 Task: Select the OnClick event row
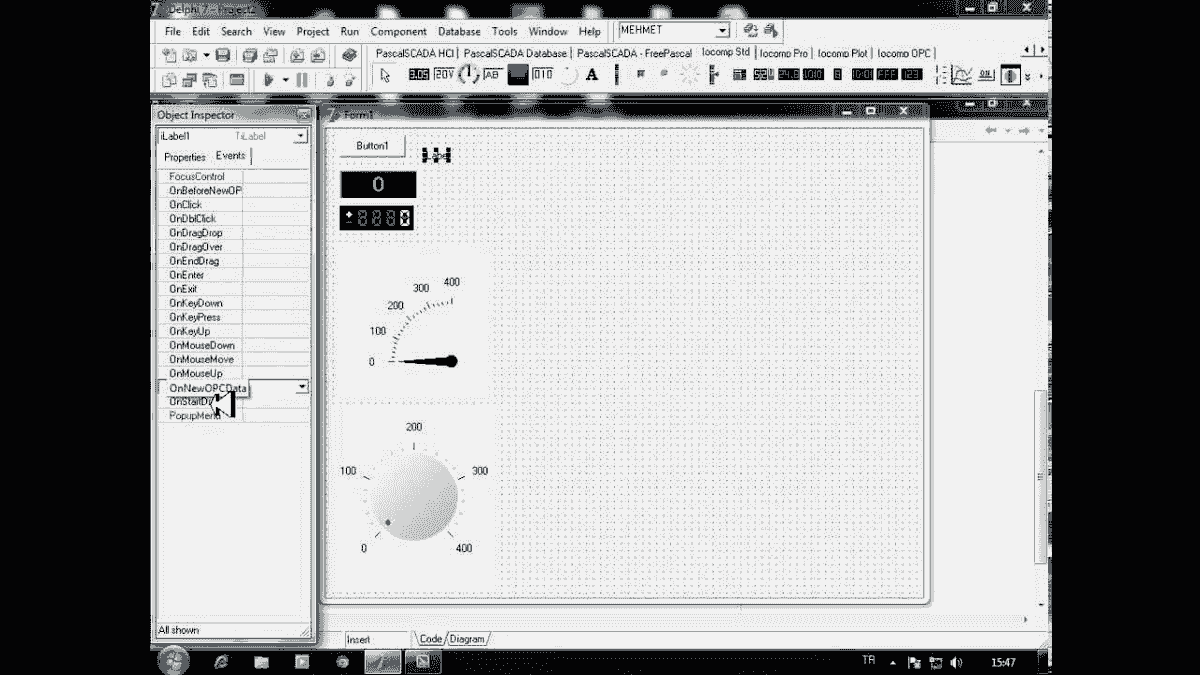coord(234,204)
